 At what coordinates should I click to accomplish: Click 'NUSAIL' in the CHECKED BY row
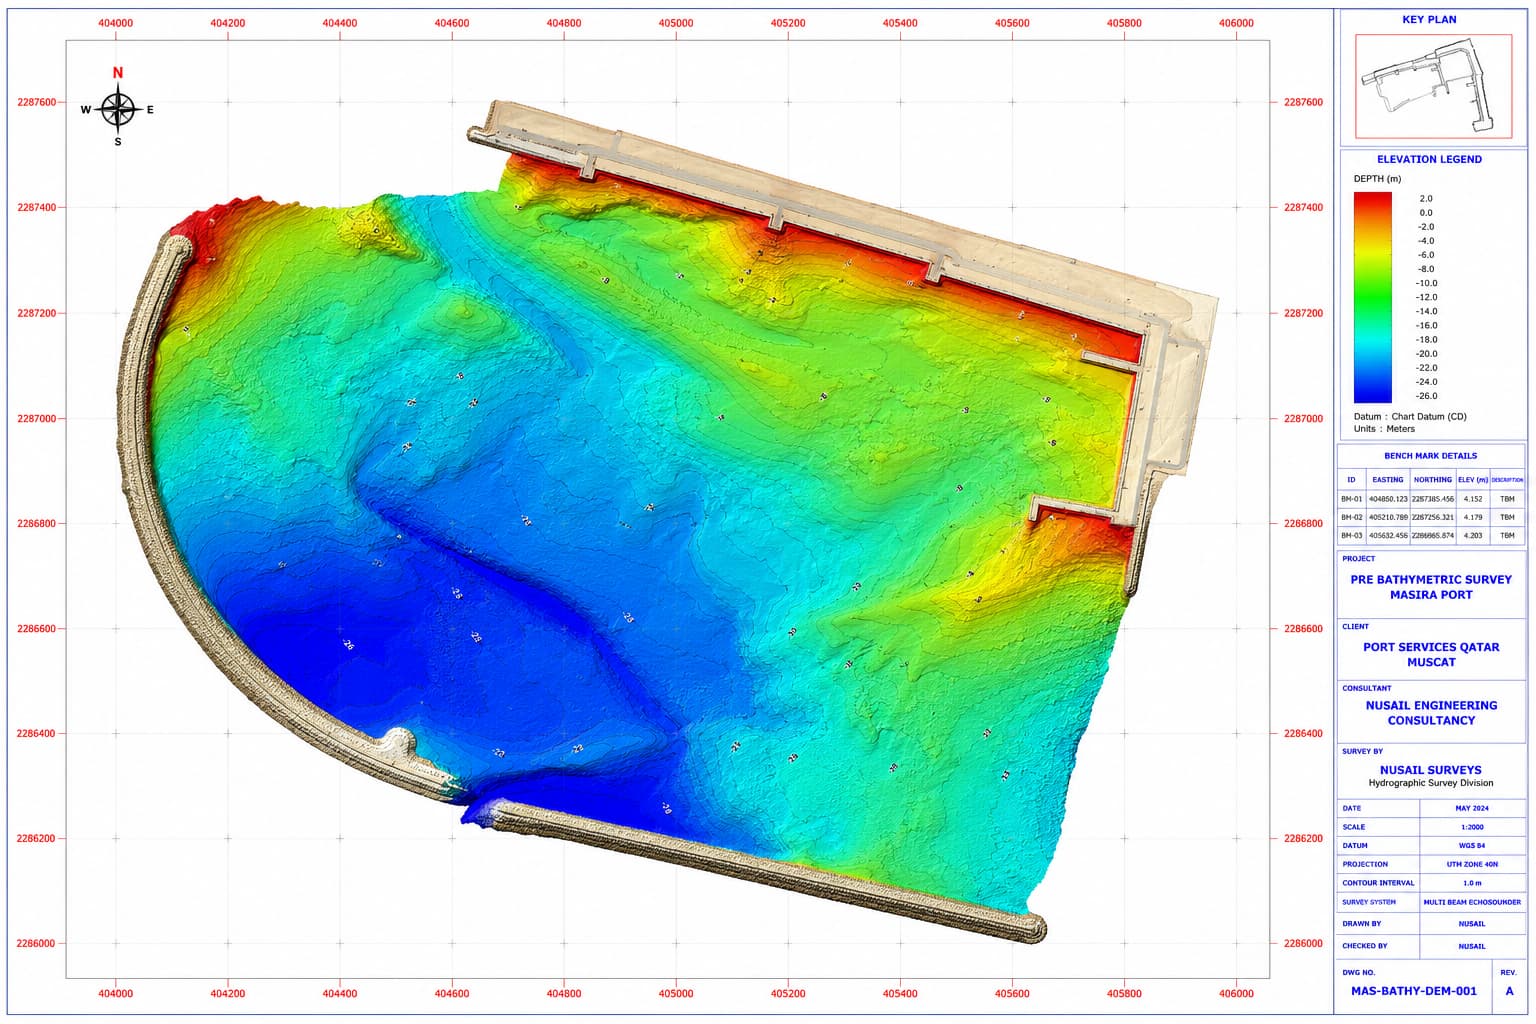1472,946
